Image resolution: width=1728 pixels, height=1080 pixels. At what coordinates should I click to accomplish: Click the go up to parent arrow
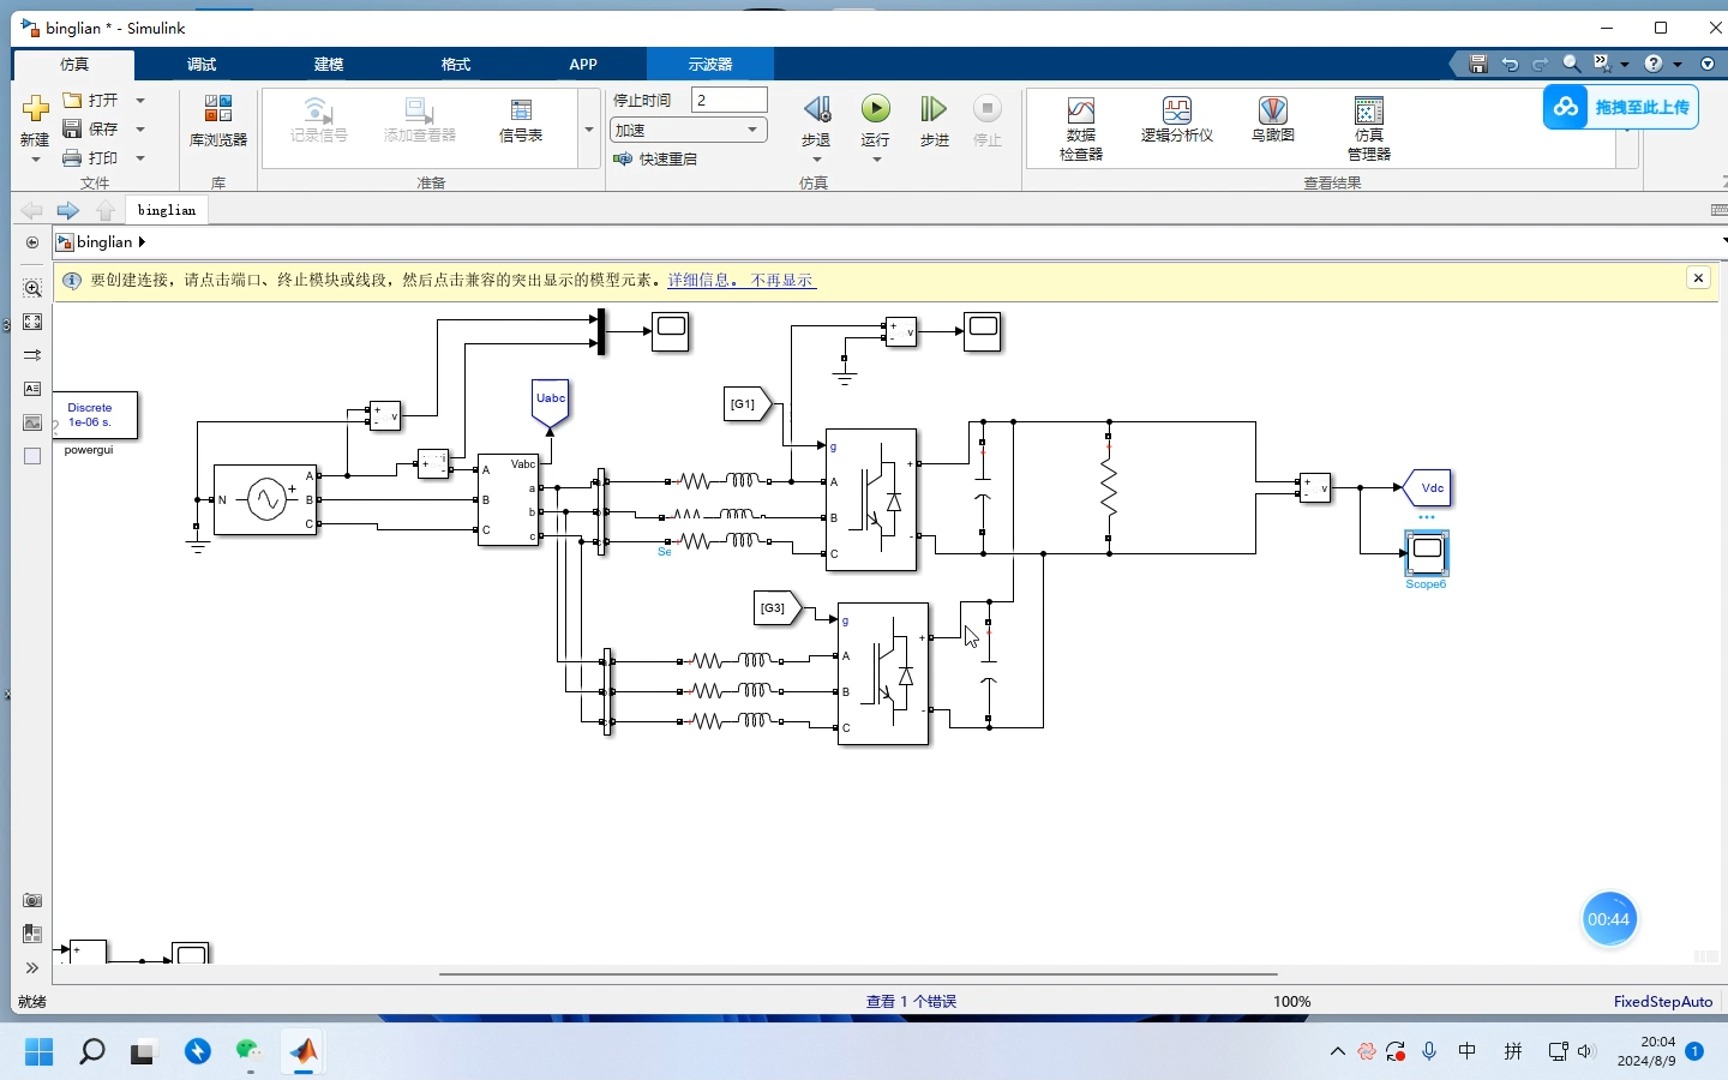[105, 210]
